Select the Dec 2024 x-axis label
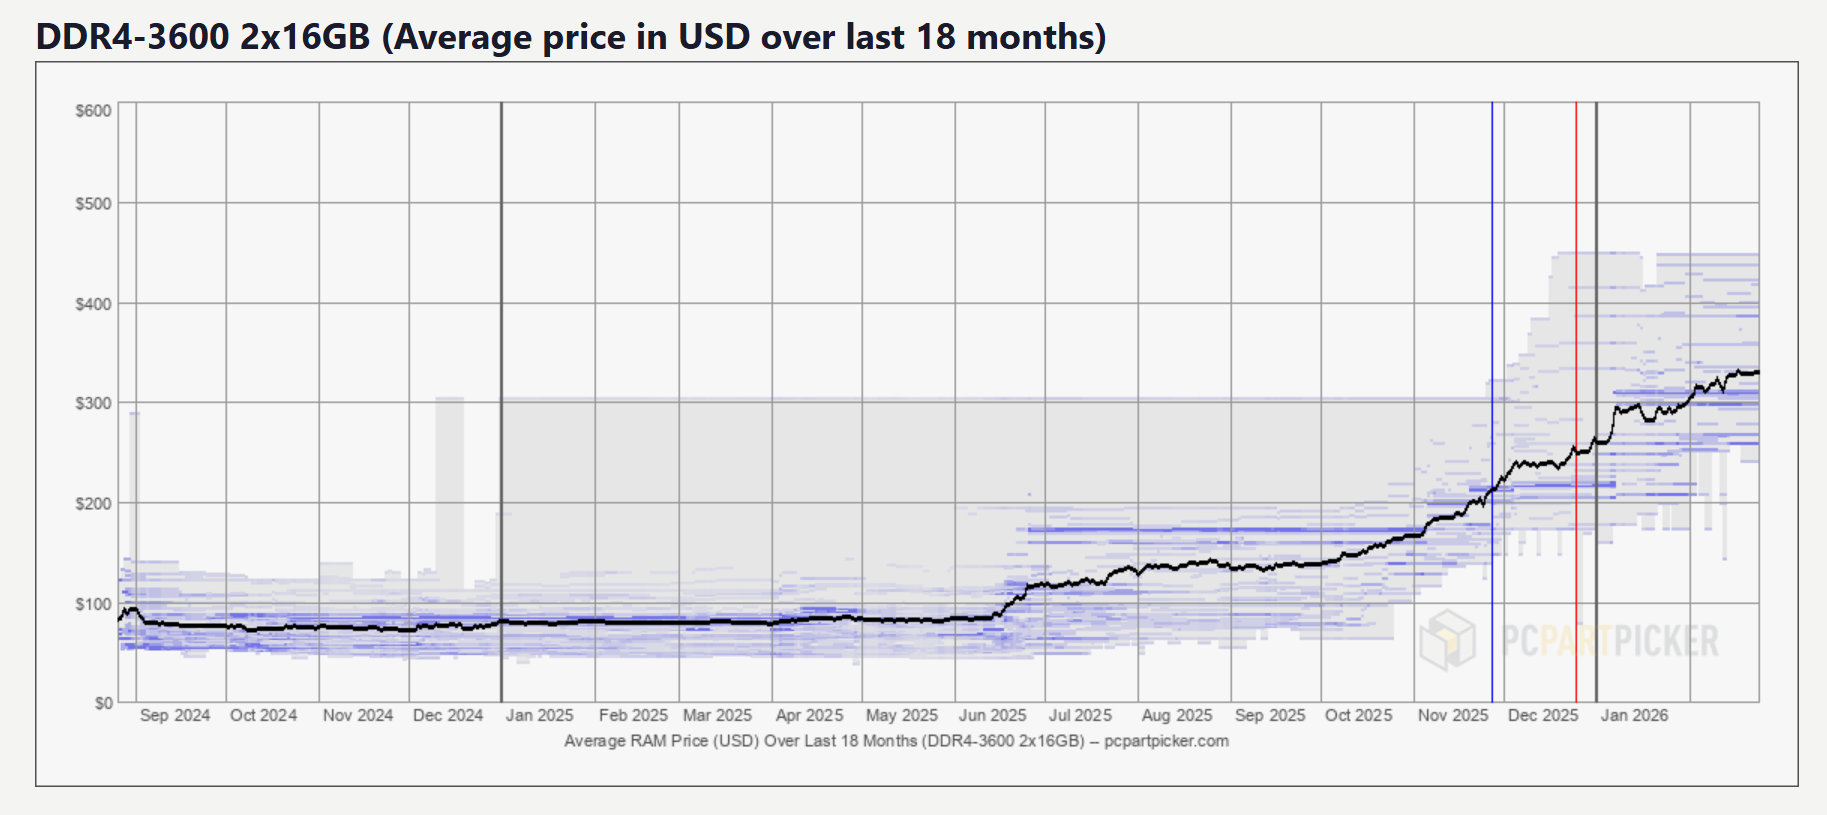1827x815 pixels. click(448, 716)
